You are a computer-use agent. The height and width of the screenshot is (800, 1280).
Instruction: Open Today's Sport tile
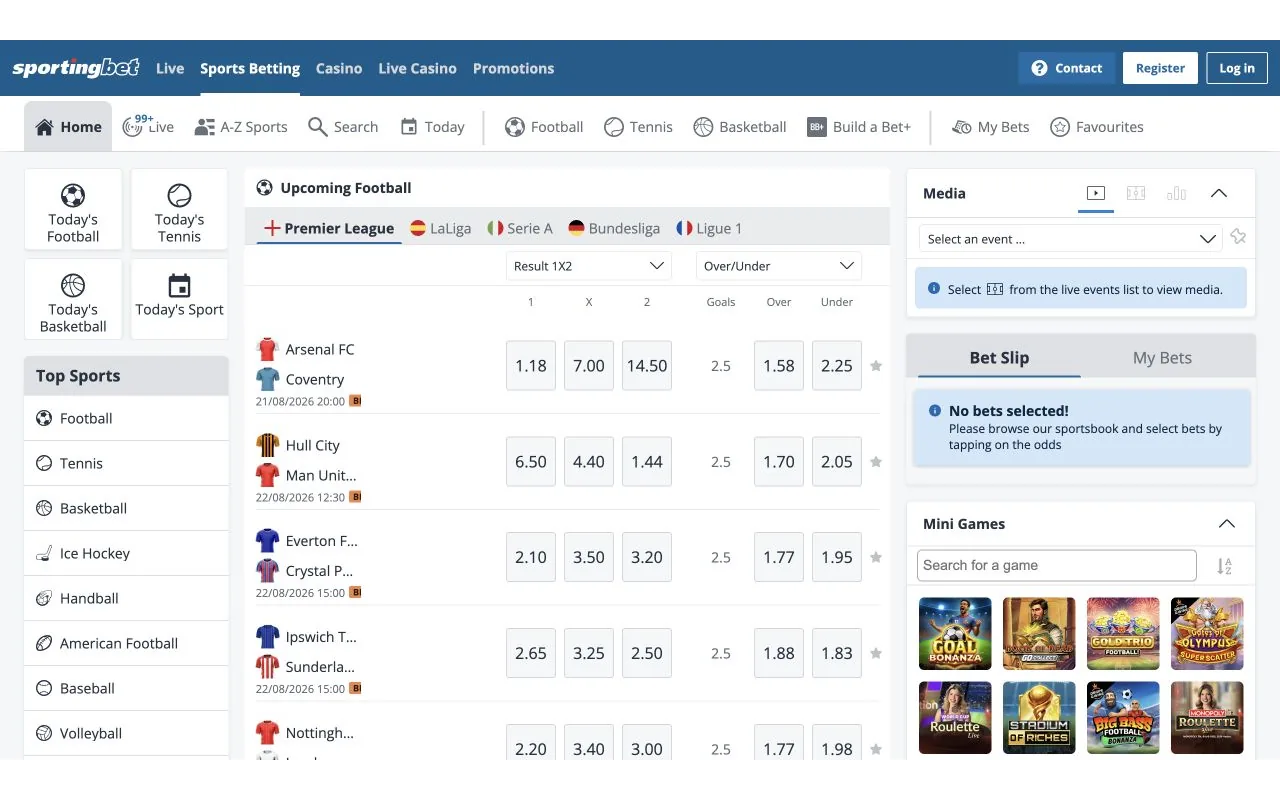180,299
